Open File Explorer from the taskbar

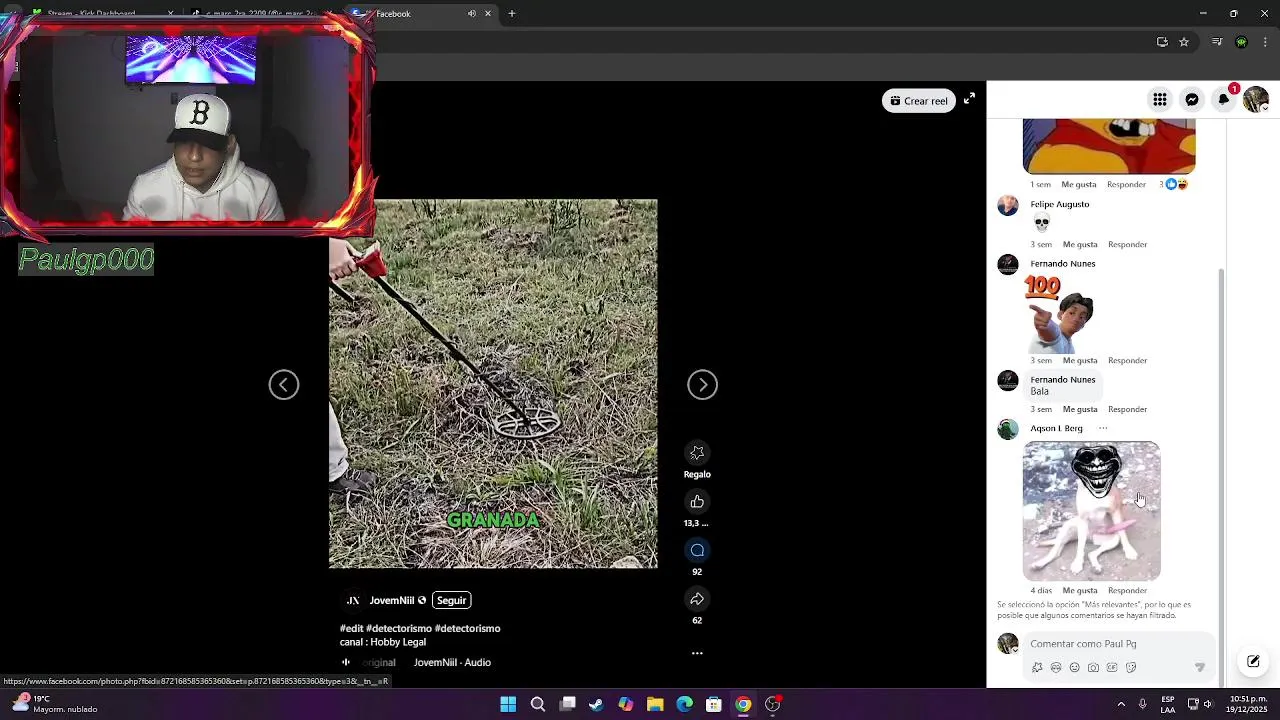655,704
